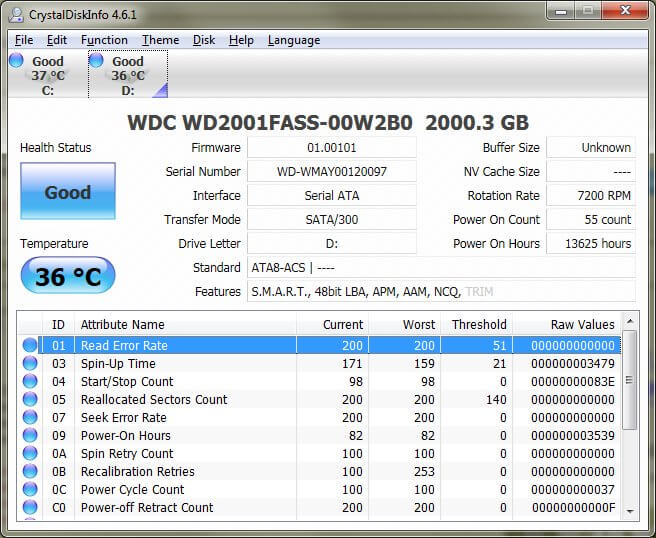Click the status orb beside Power Cycle Count
The height and width of the screenshot is (538, 656).
click(30, 489)
